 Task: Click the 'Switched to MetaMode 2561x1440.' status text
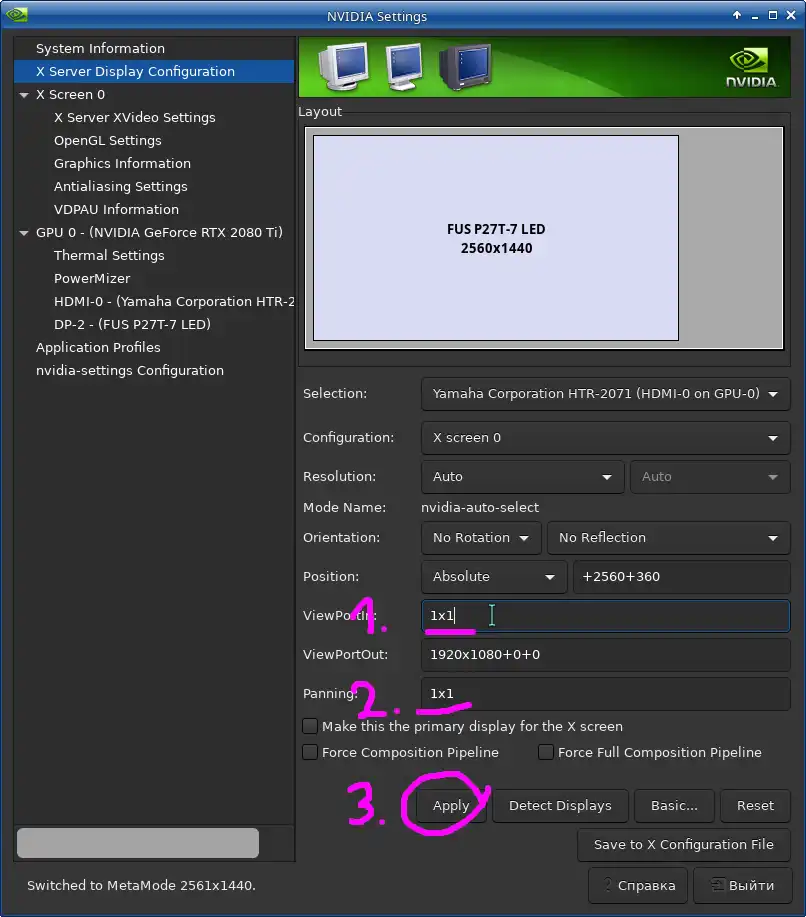click(141, 885)
